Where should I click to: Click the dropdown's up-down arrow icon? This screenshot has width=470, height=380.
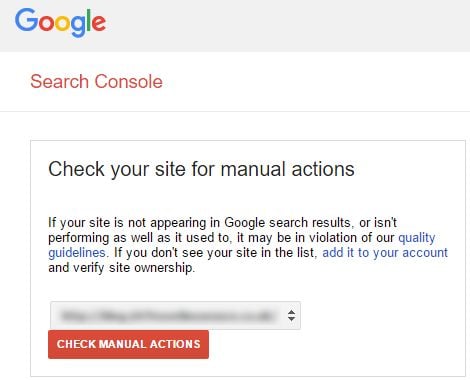point(291,315)
